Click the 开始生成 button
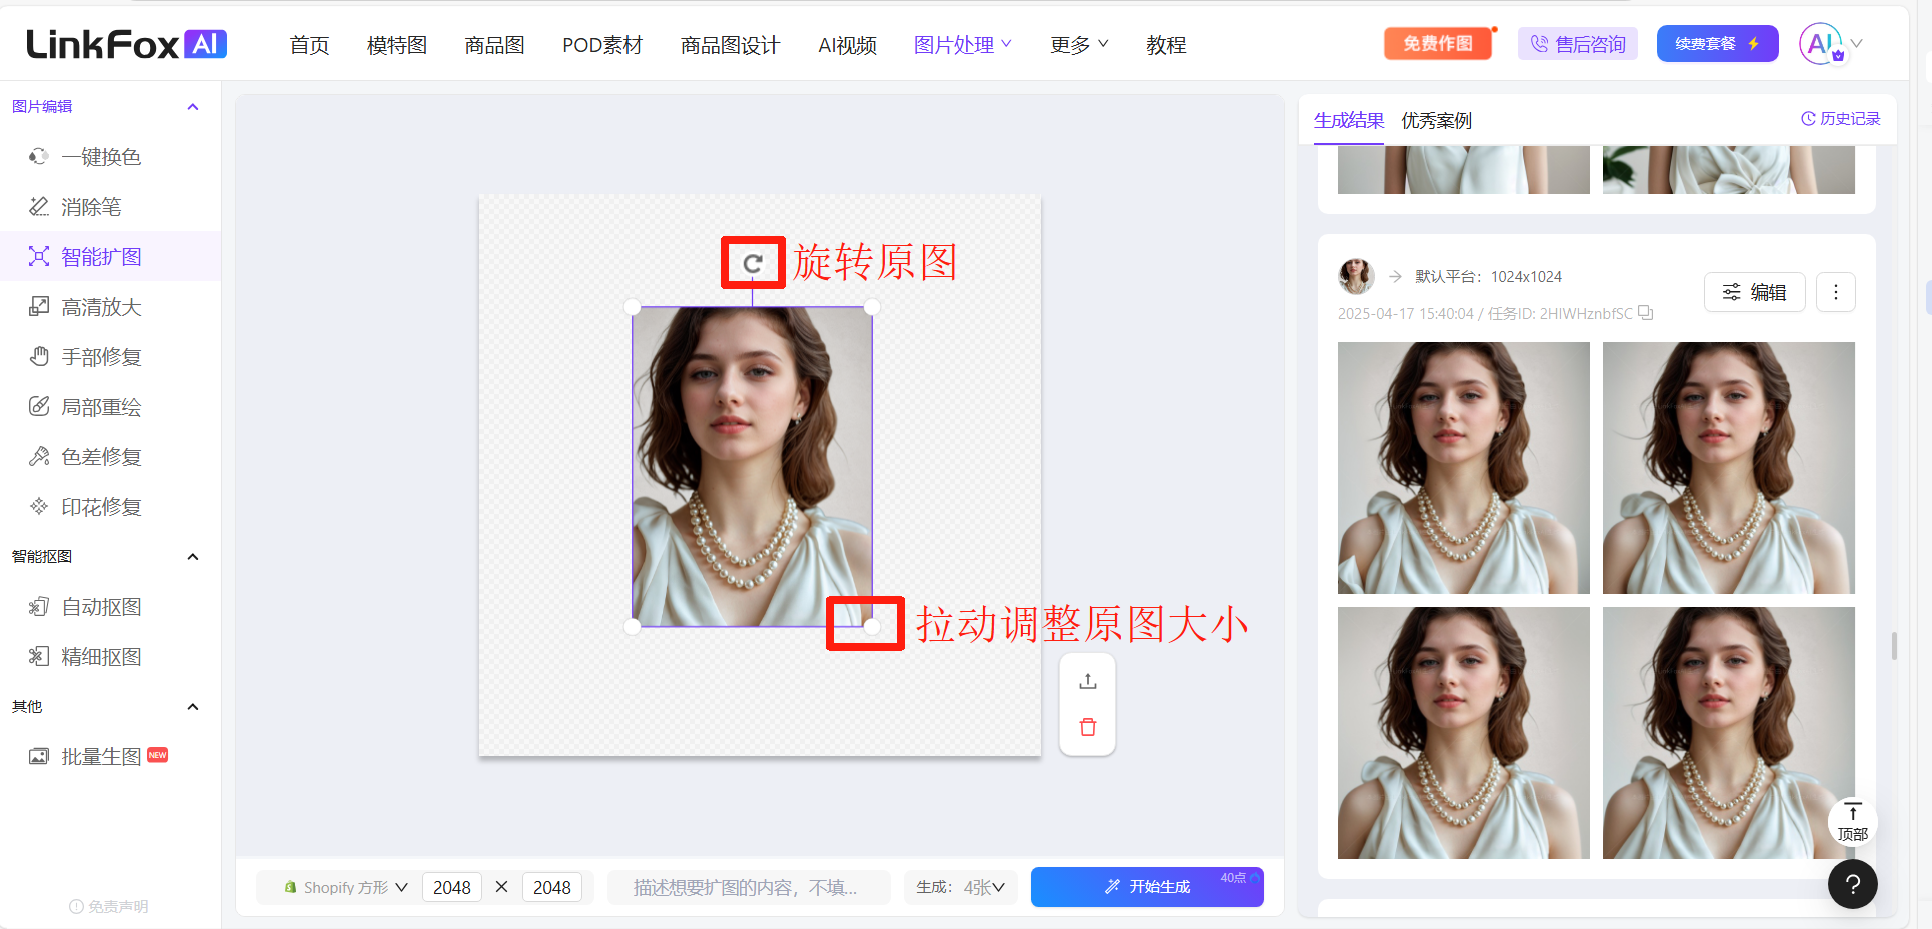The image size is (1932, 929). coord(1147,887)
